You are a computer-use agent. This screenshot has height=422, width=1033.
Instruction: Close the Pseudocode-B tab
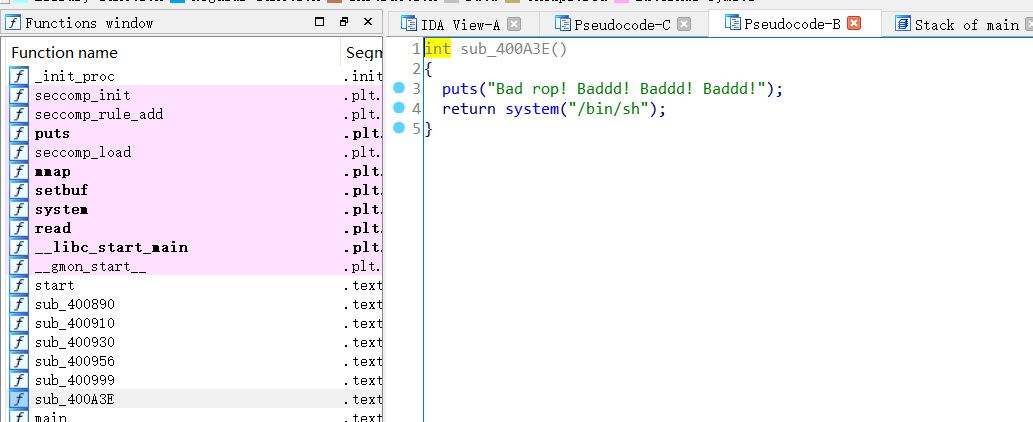click(854, 23)
